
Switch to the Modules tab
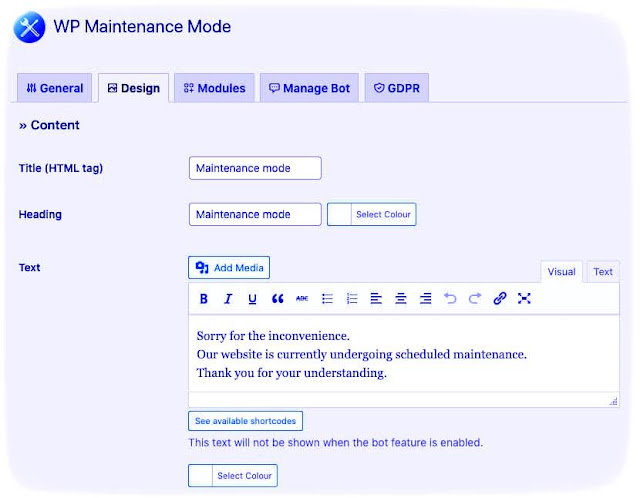(214, 88)
